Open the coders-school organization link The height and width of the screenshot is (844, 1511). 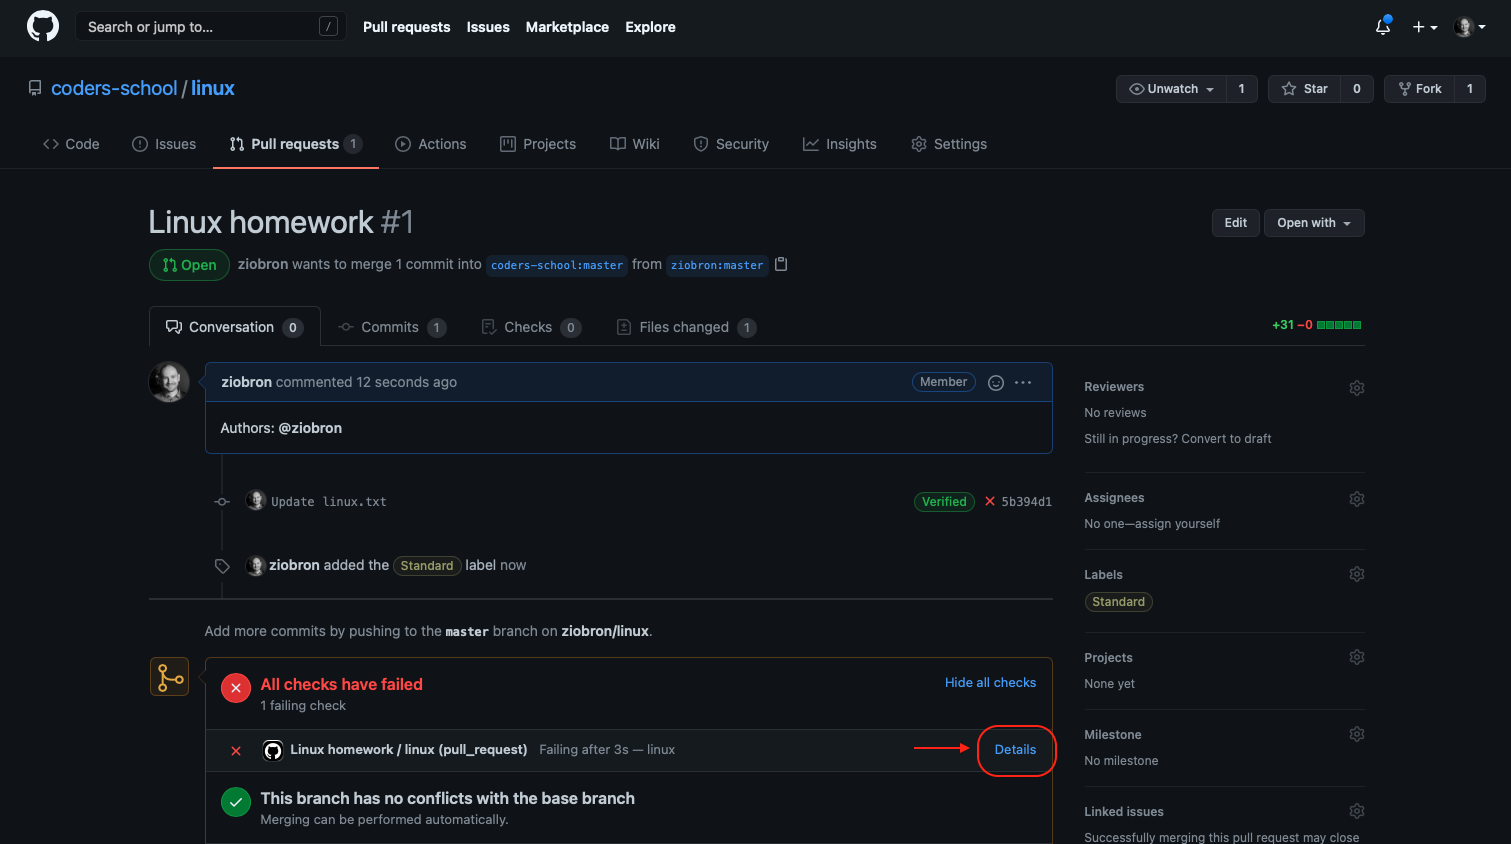114,88
